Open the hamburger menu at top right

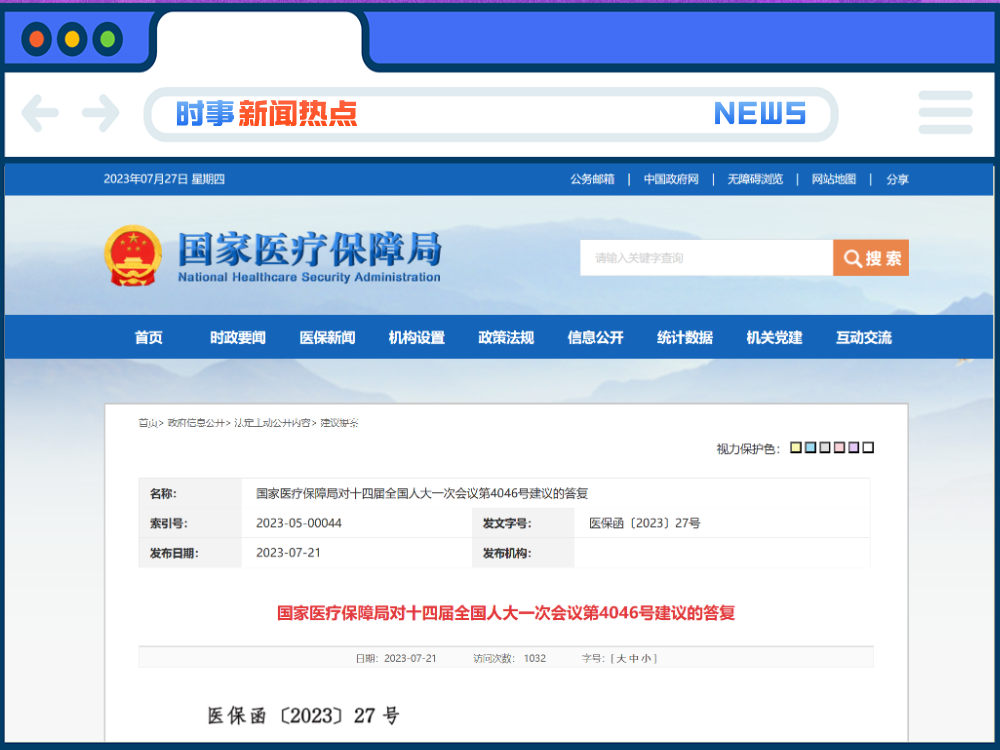coord(945,113)
